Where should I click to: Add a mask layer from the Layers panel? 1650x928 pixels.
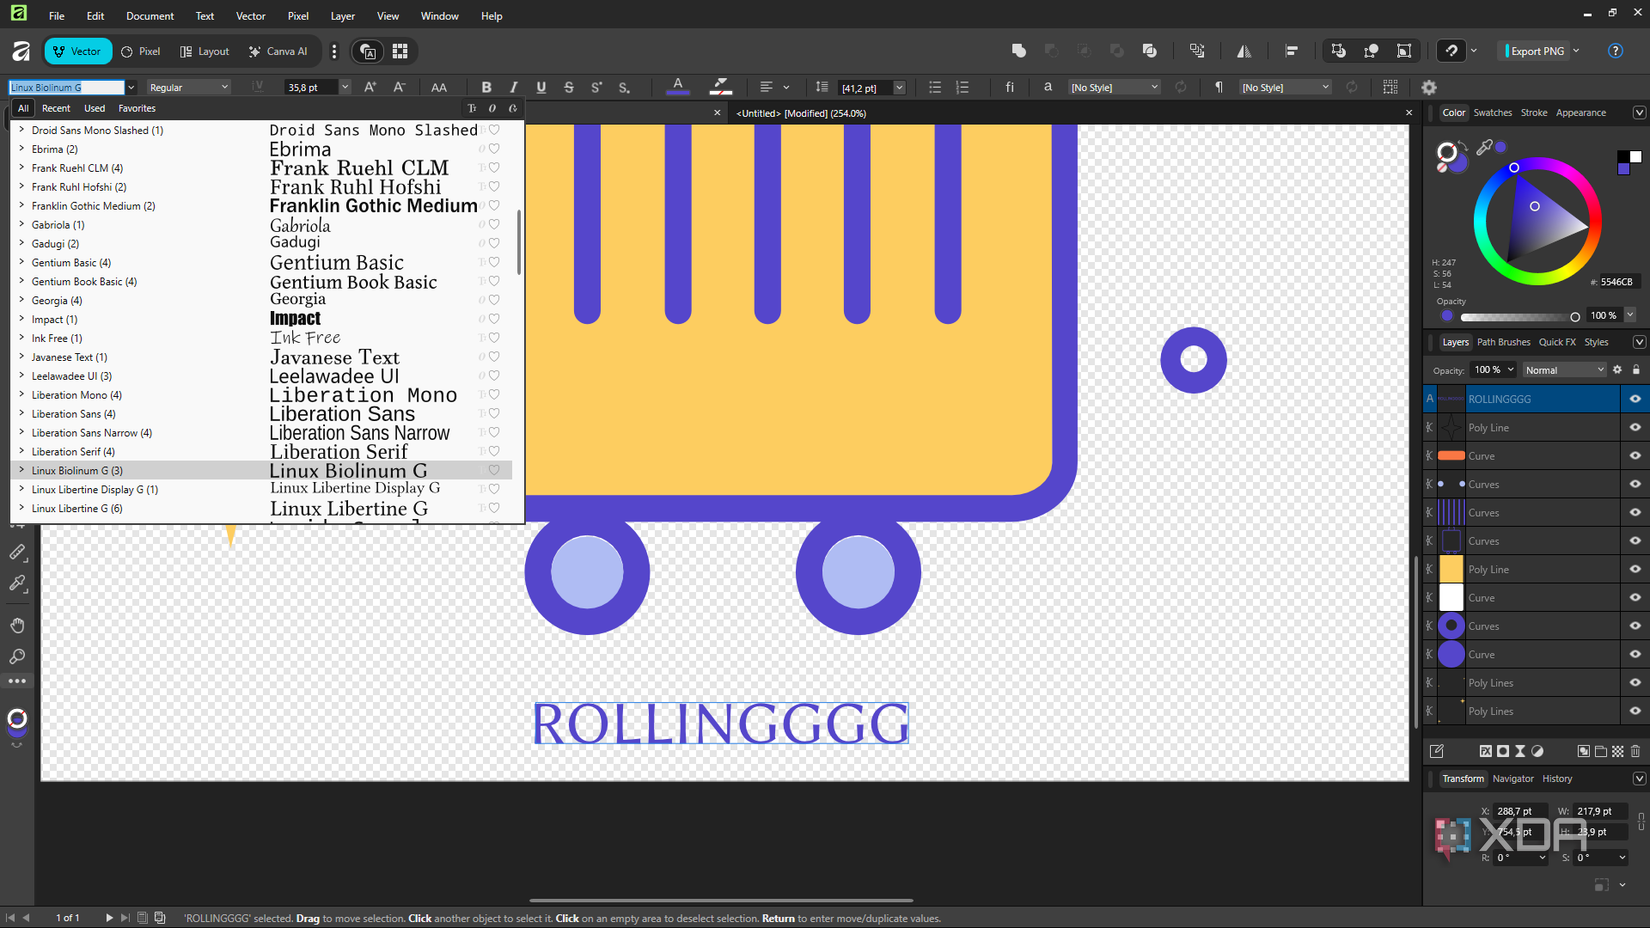click(1502, 751)
